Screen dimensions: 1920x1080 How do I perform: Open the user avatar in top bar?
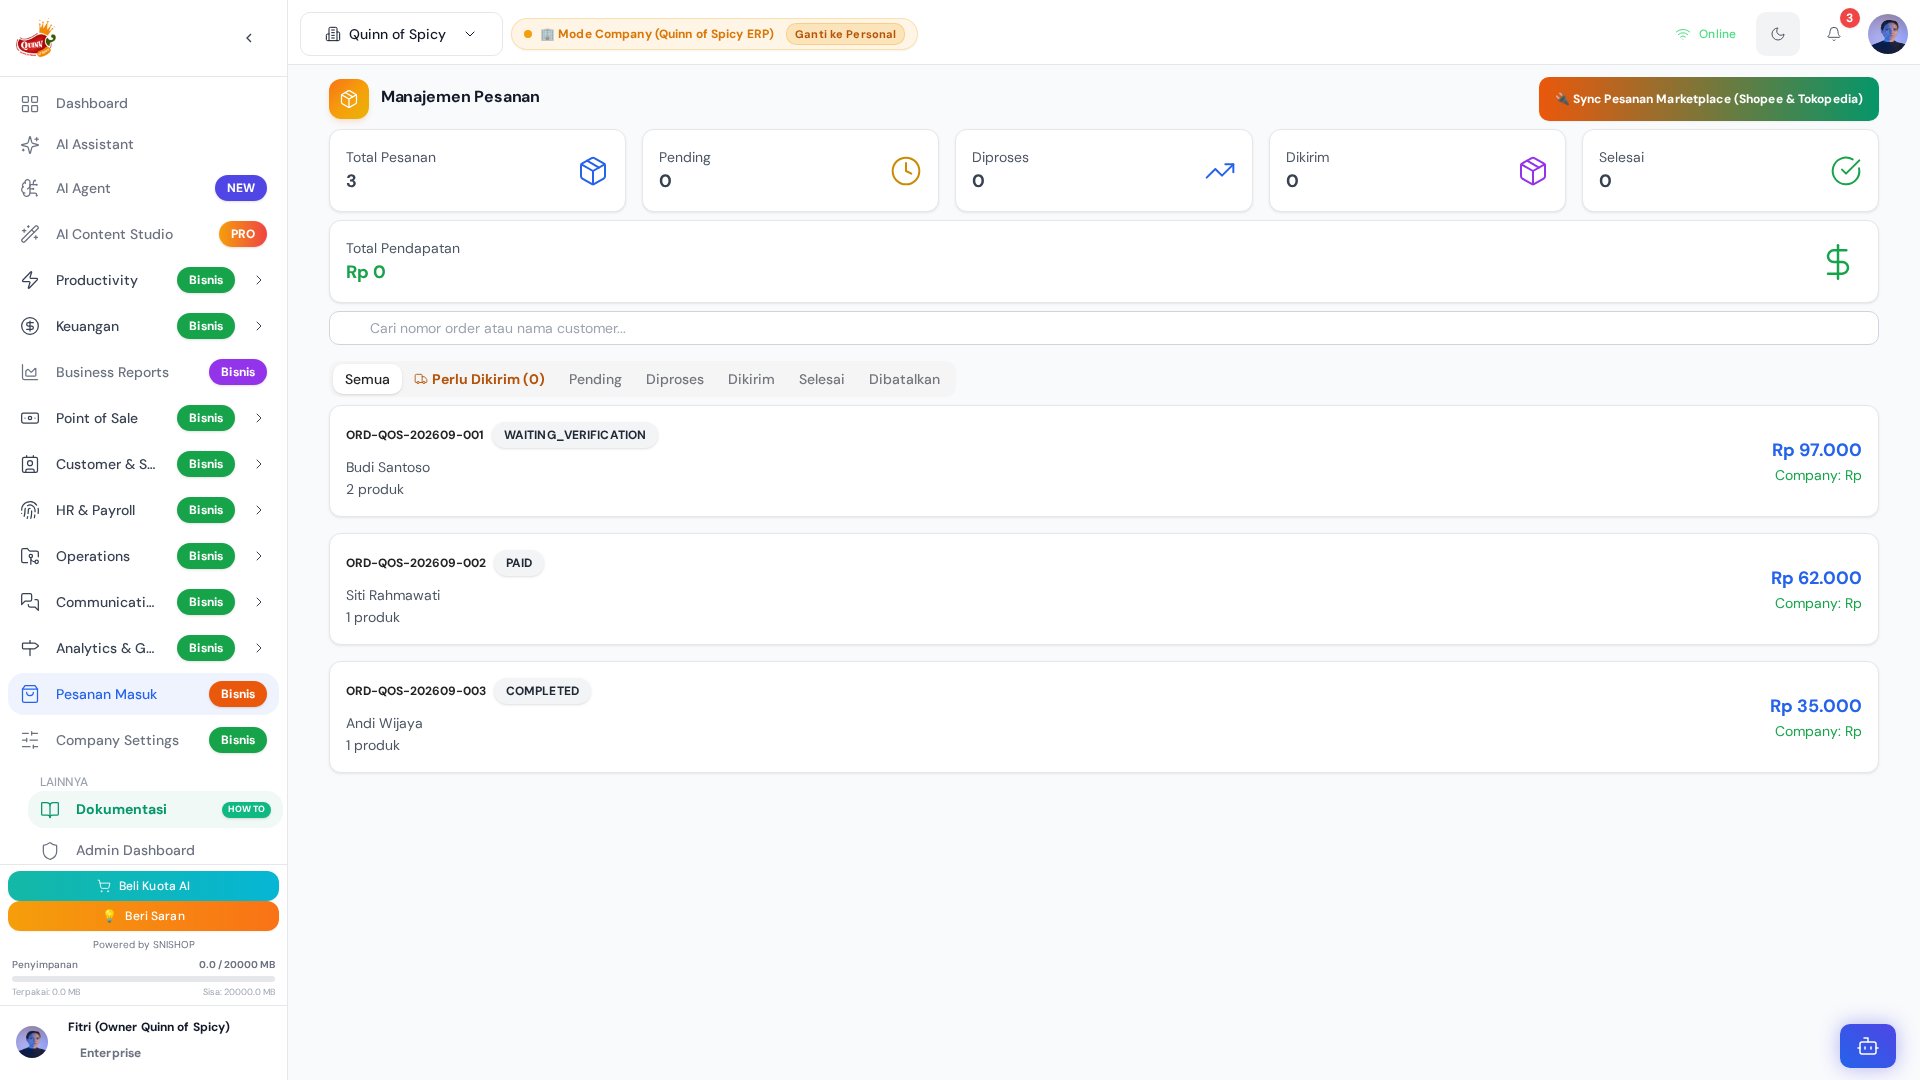tap(1888, 34)
